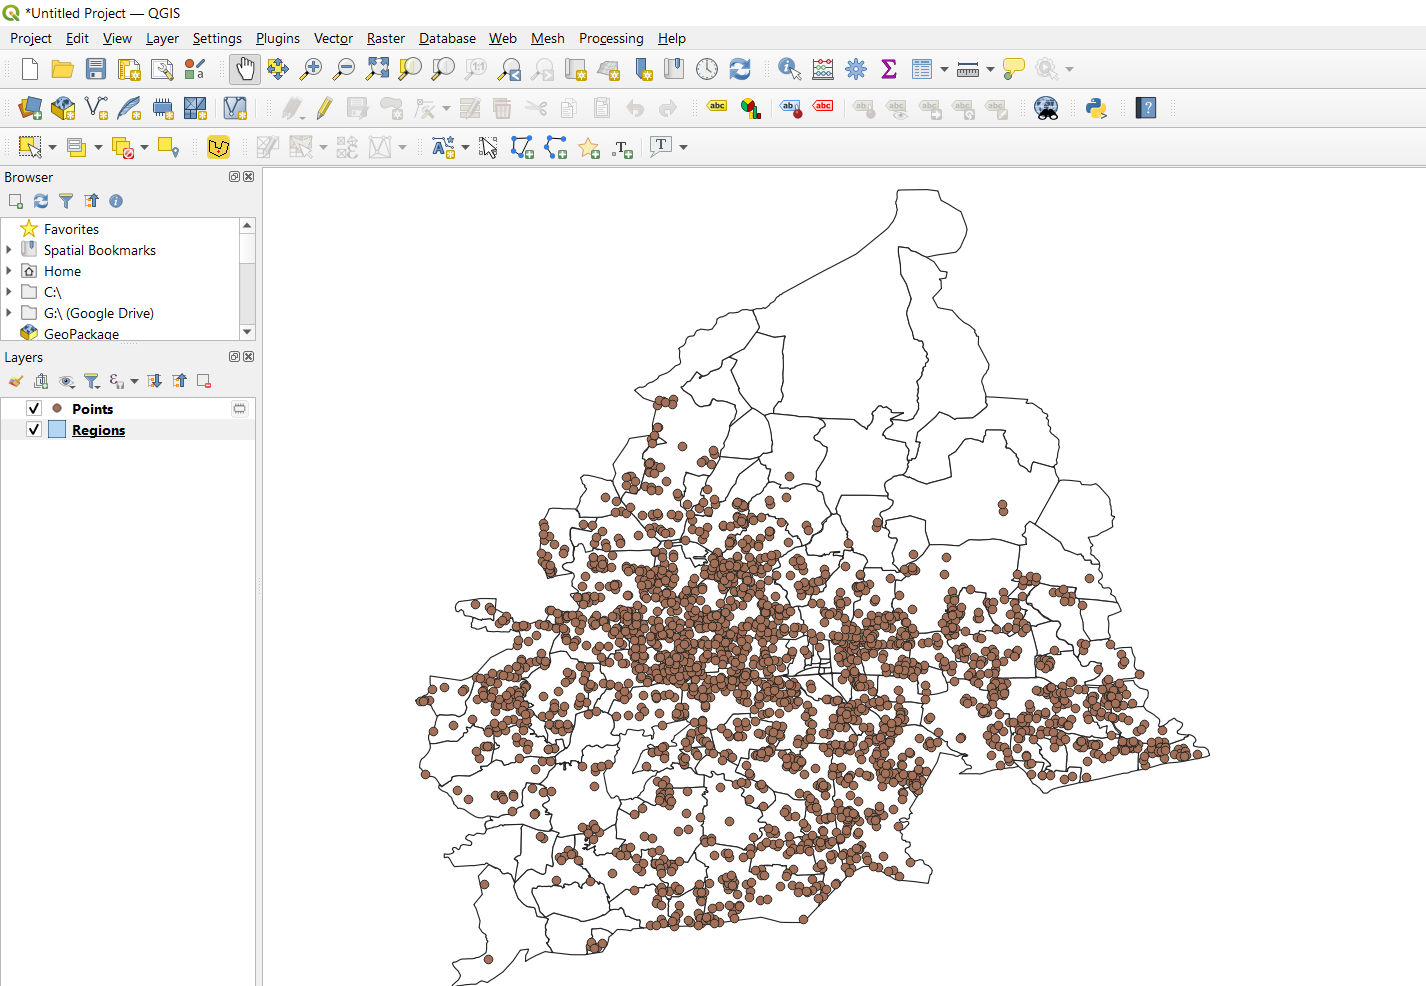
Task: Open the Select Features dropdown arrow
Action: click(x=52, y=147)
